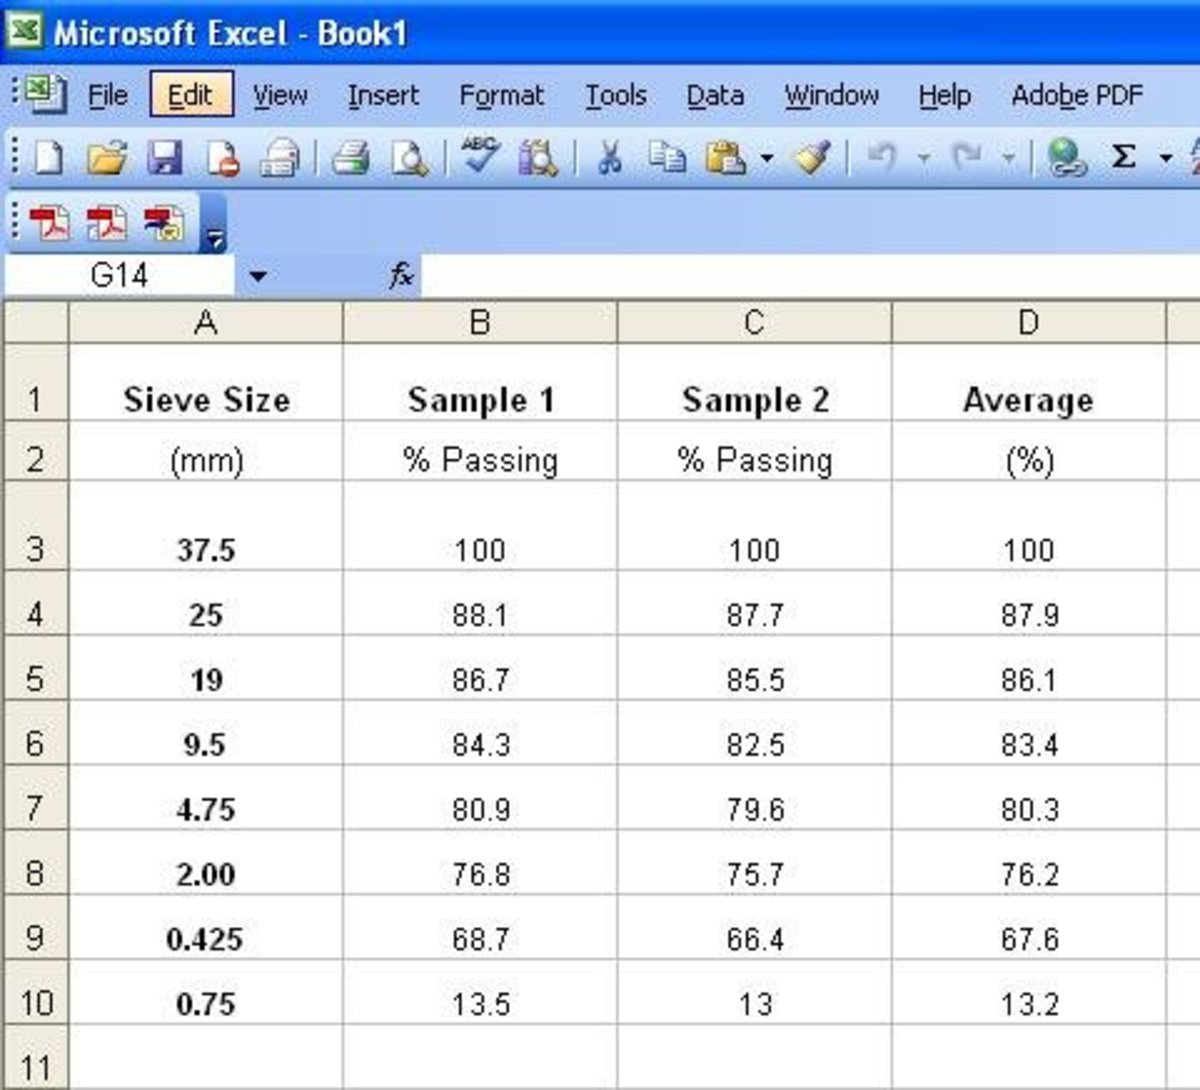
Task: Open an existing file
Action: coord(110,157)
